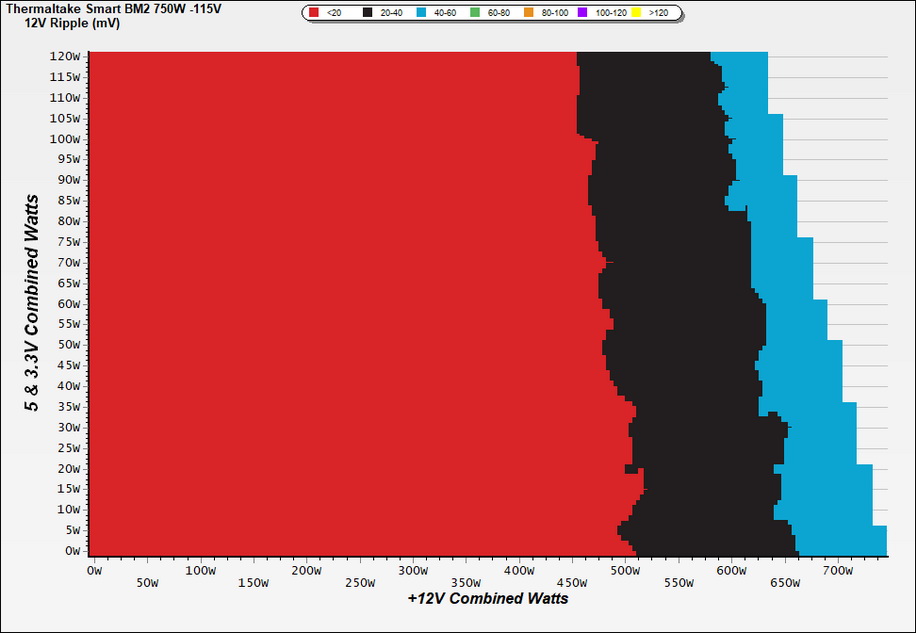916x633 pixels.
Task: Click the '60W' y-axis label
Action: (x=68, y=304)
